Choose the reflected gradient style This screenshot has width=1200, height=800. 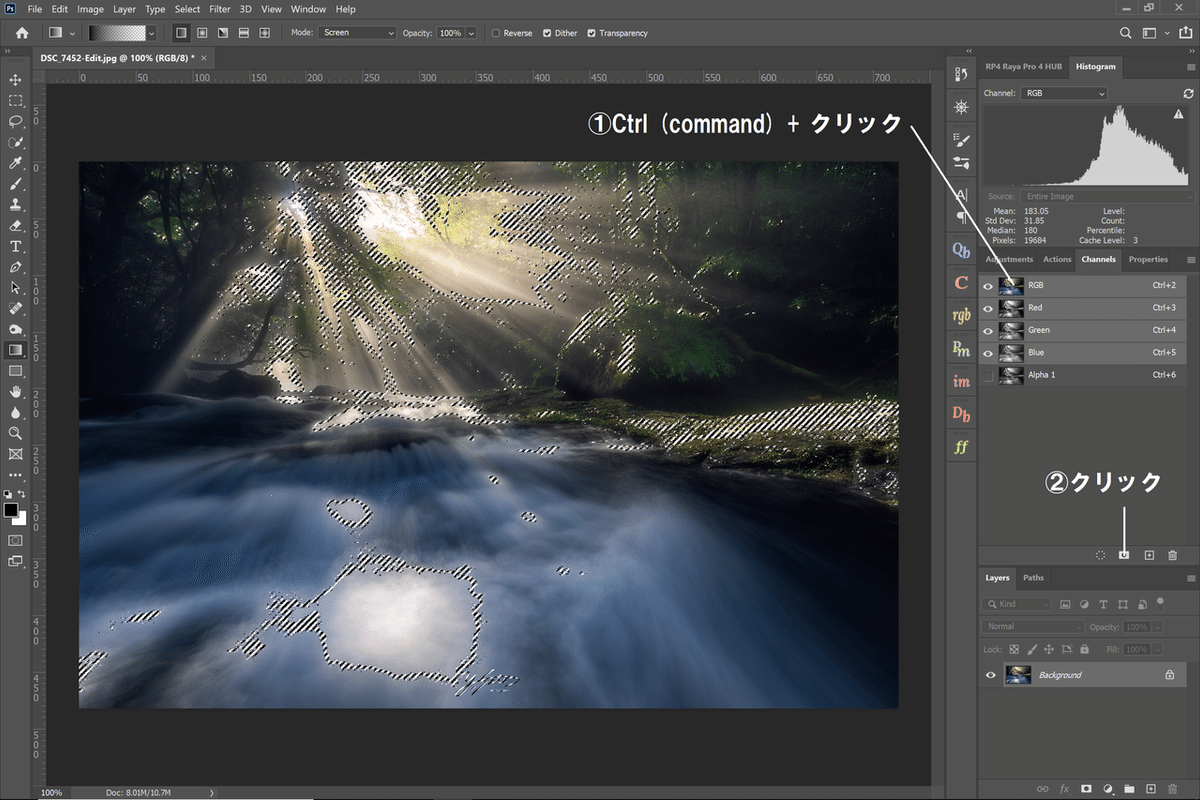point(244,33)
